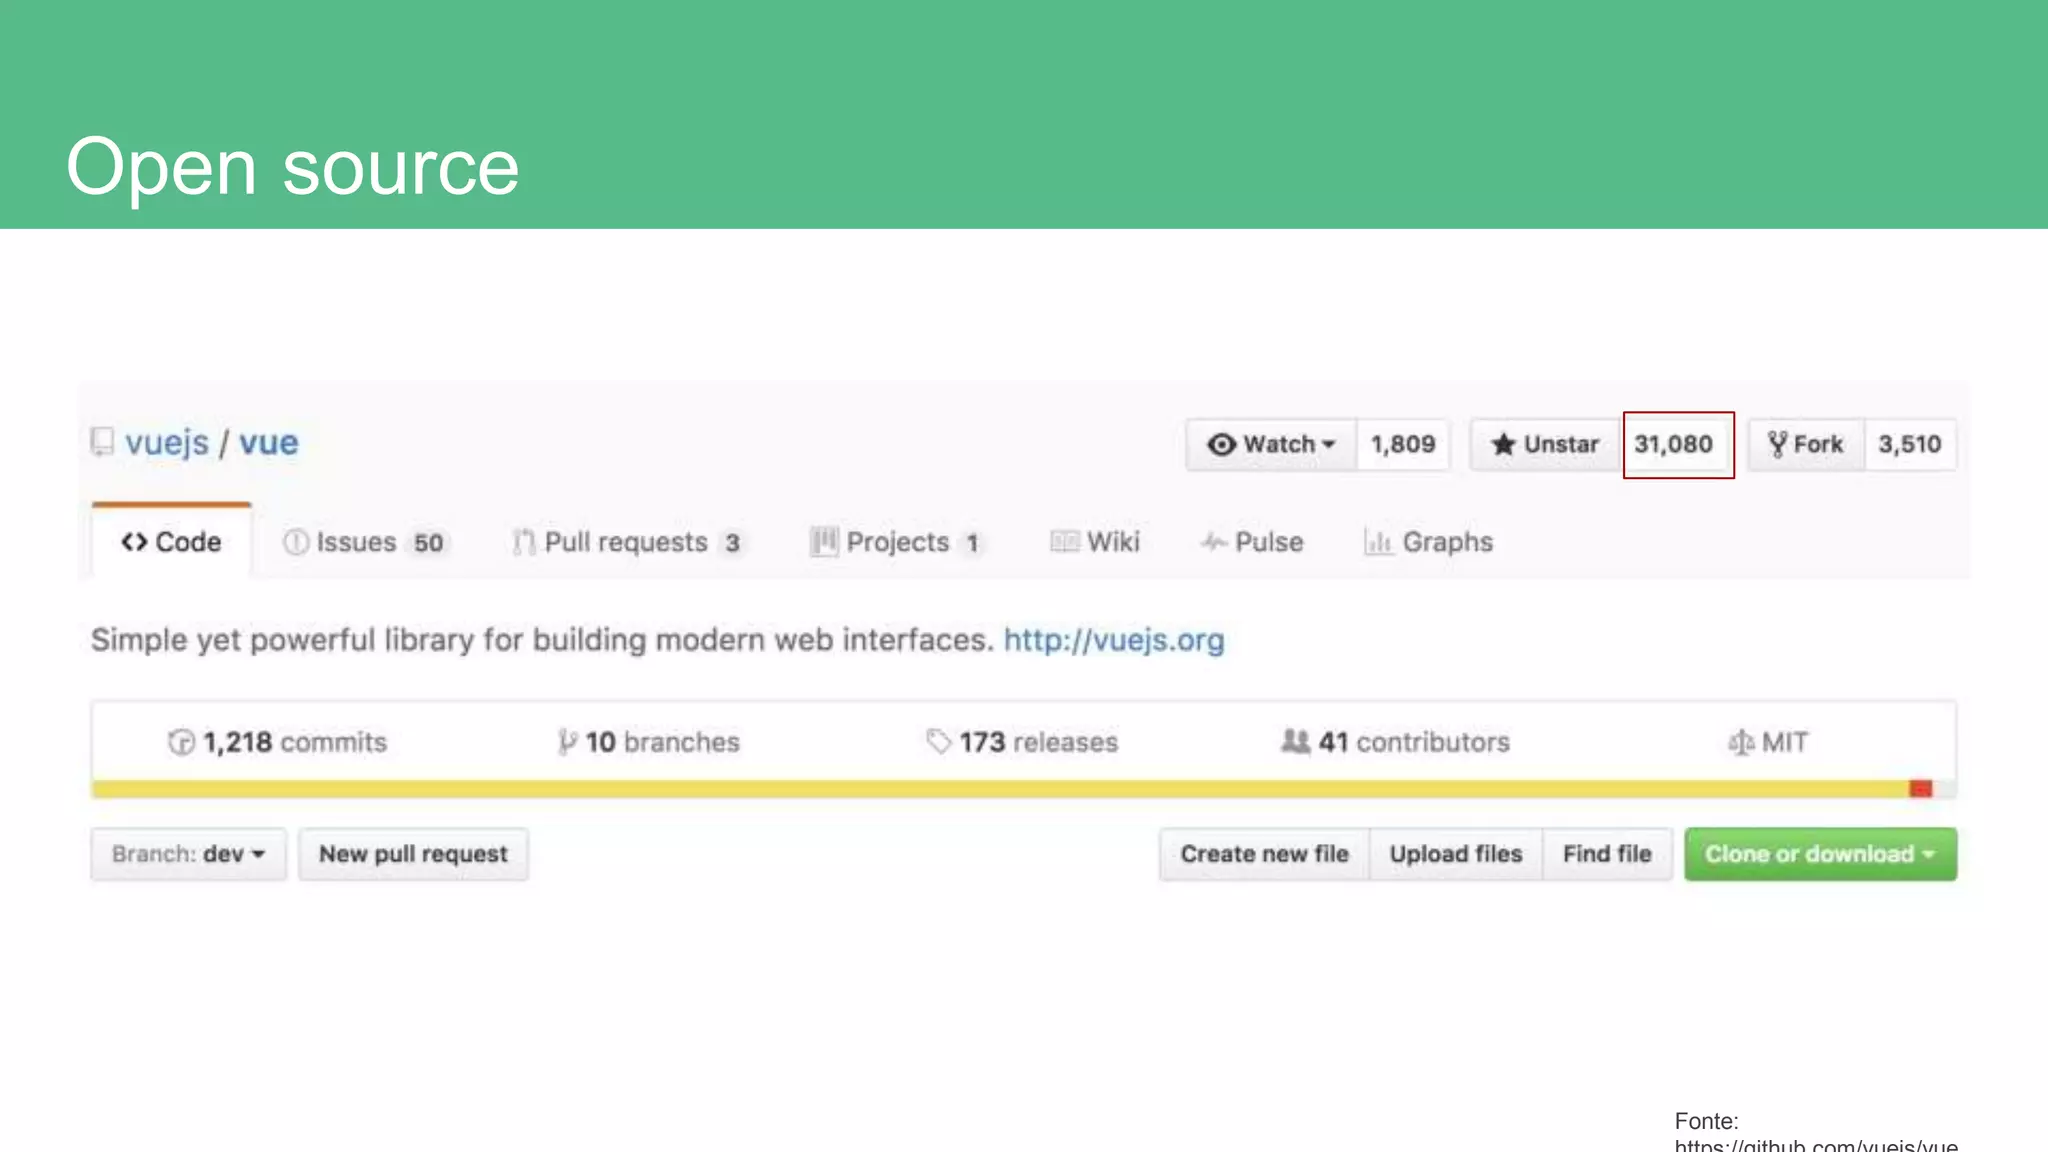The height and width of the screenshot is (1152, 2048).
Task: Open the Graphs tab
Action: (x=1428, y=542)
